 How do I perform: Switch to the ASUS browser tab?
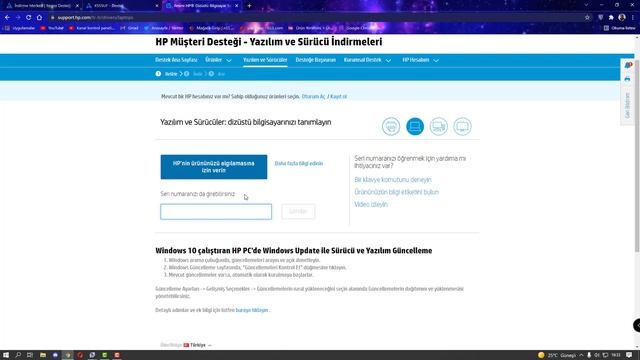click(122, 6)
